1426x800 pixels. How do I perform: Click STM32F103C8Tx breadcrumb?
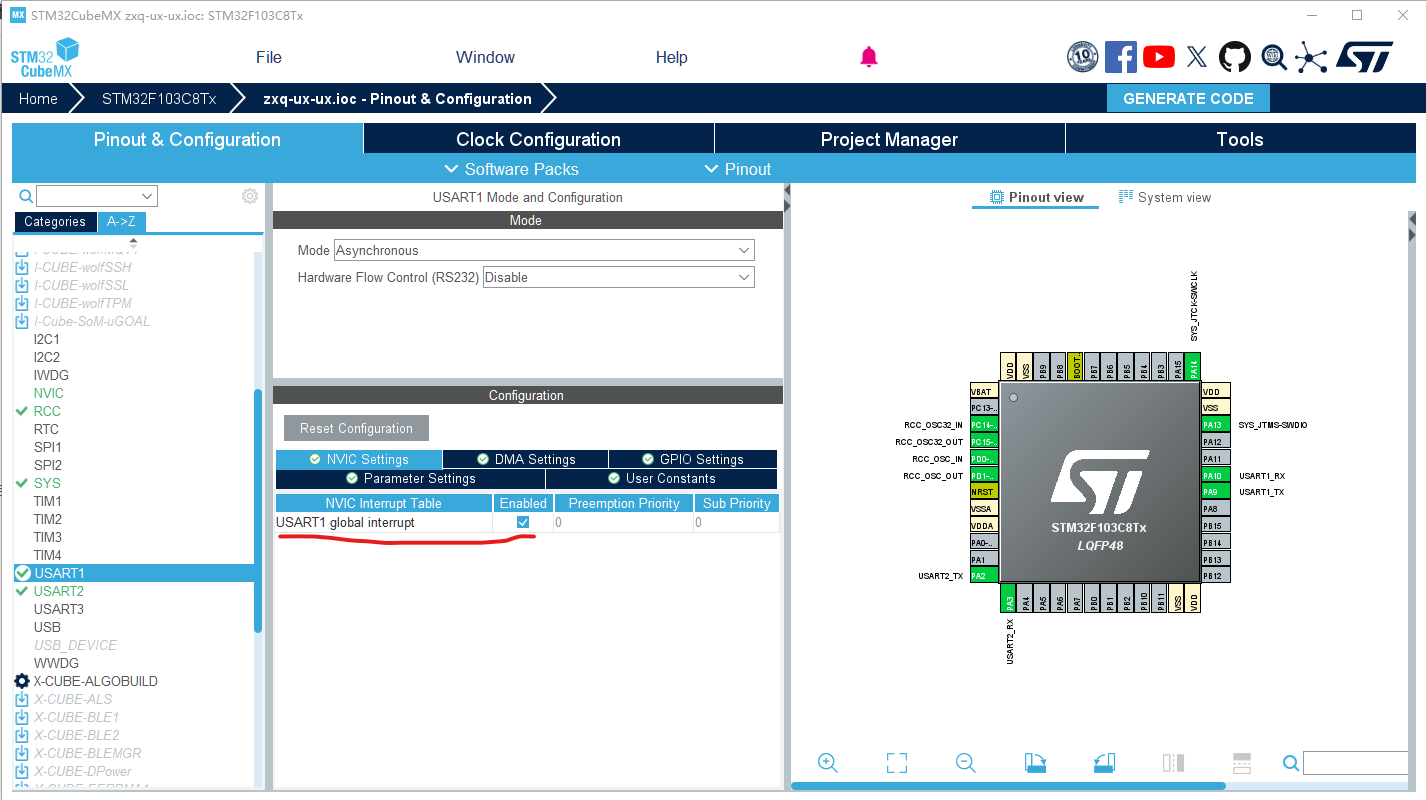[x=159, y=98]
